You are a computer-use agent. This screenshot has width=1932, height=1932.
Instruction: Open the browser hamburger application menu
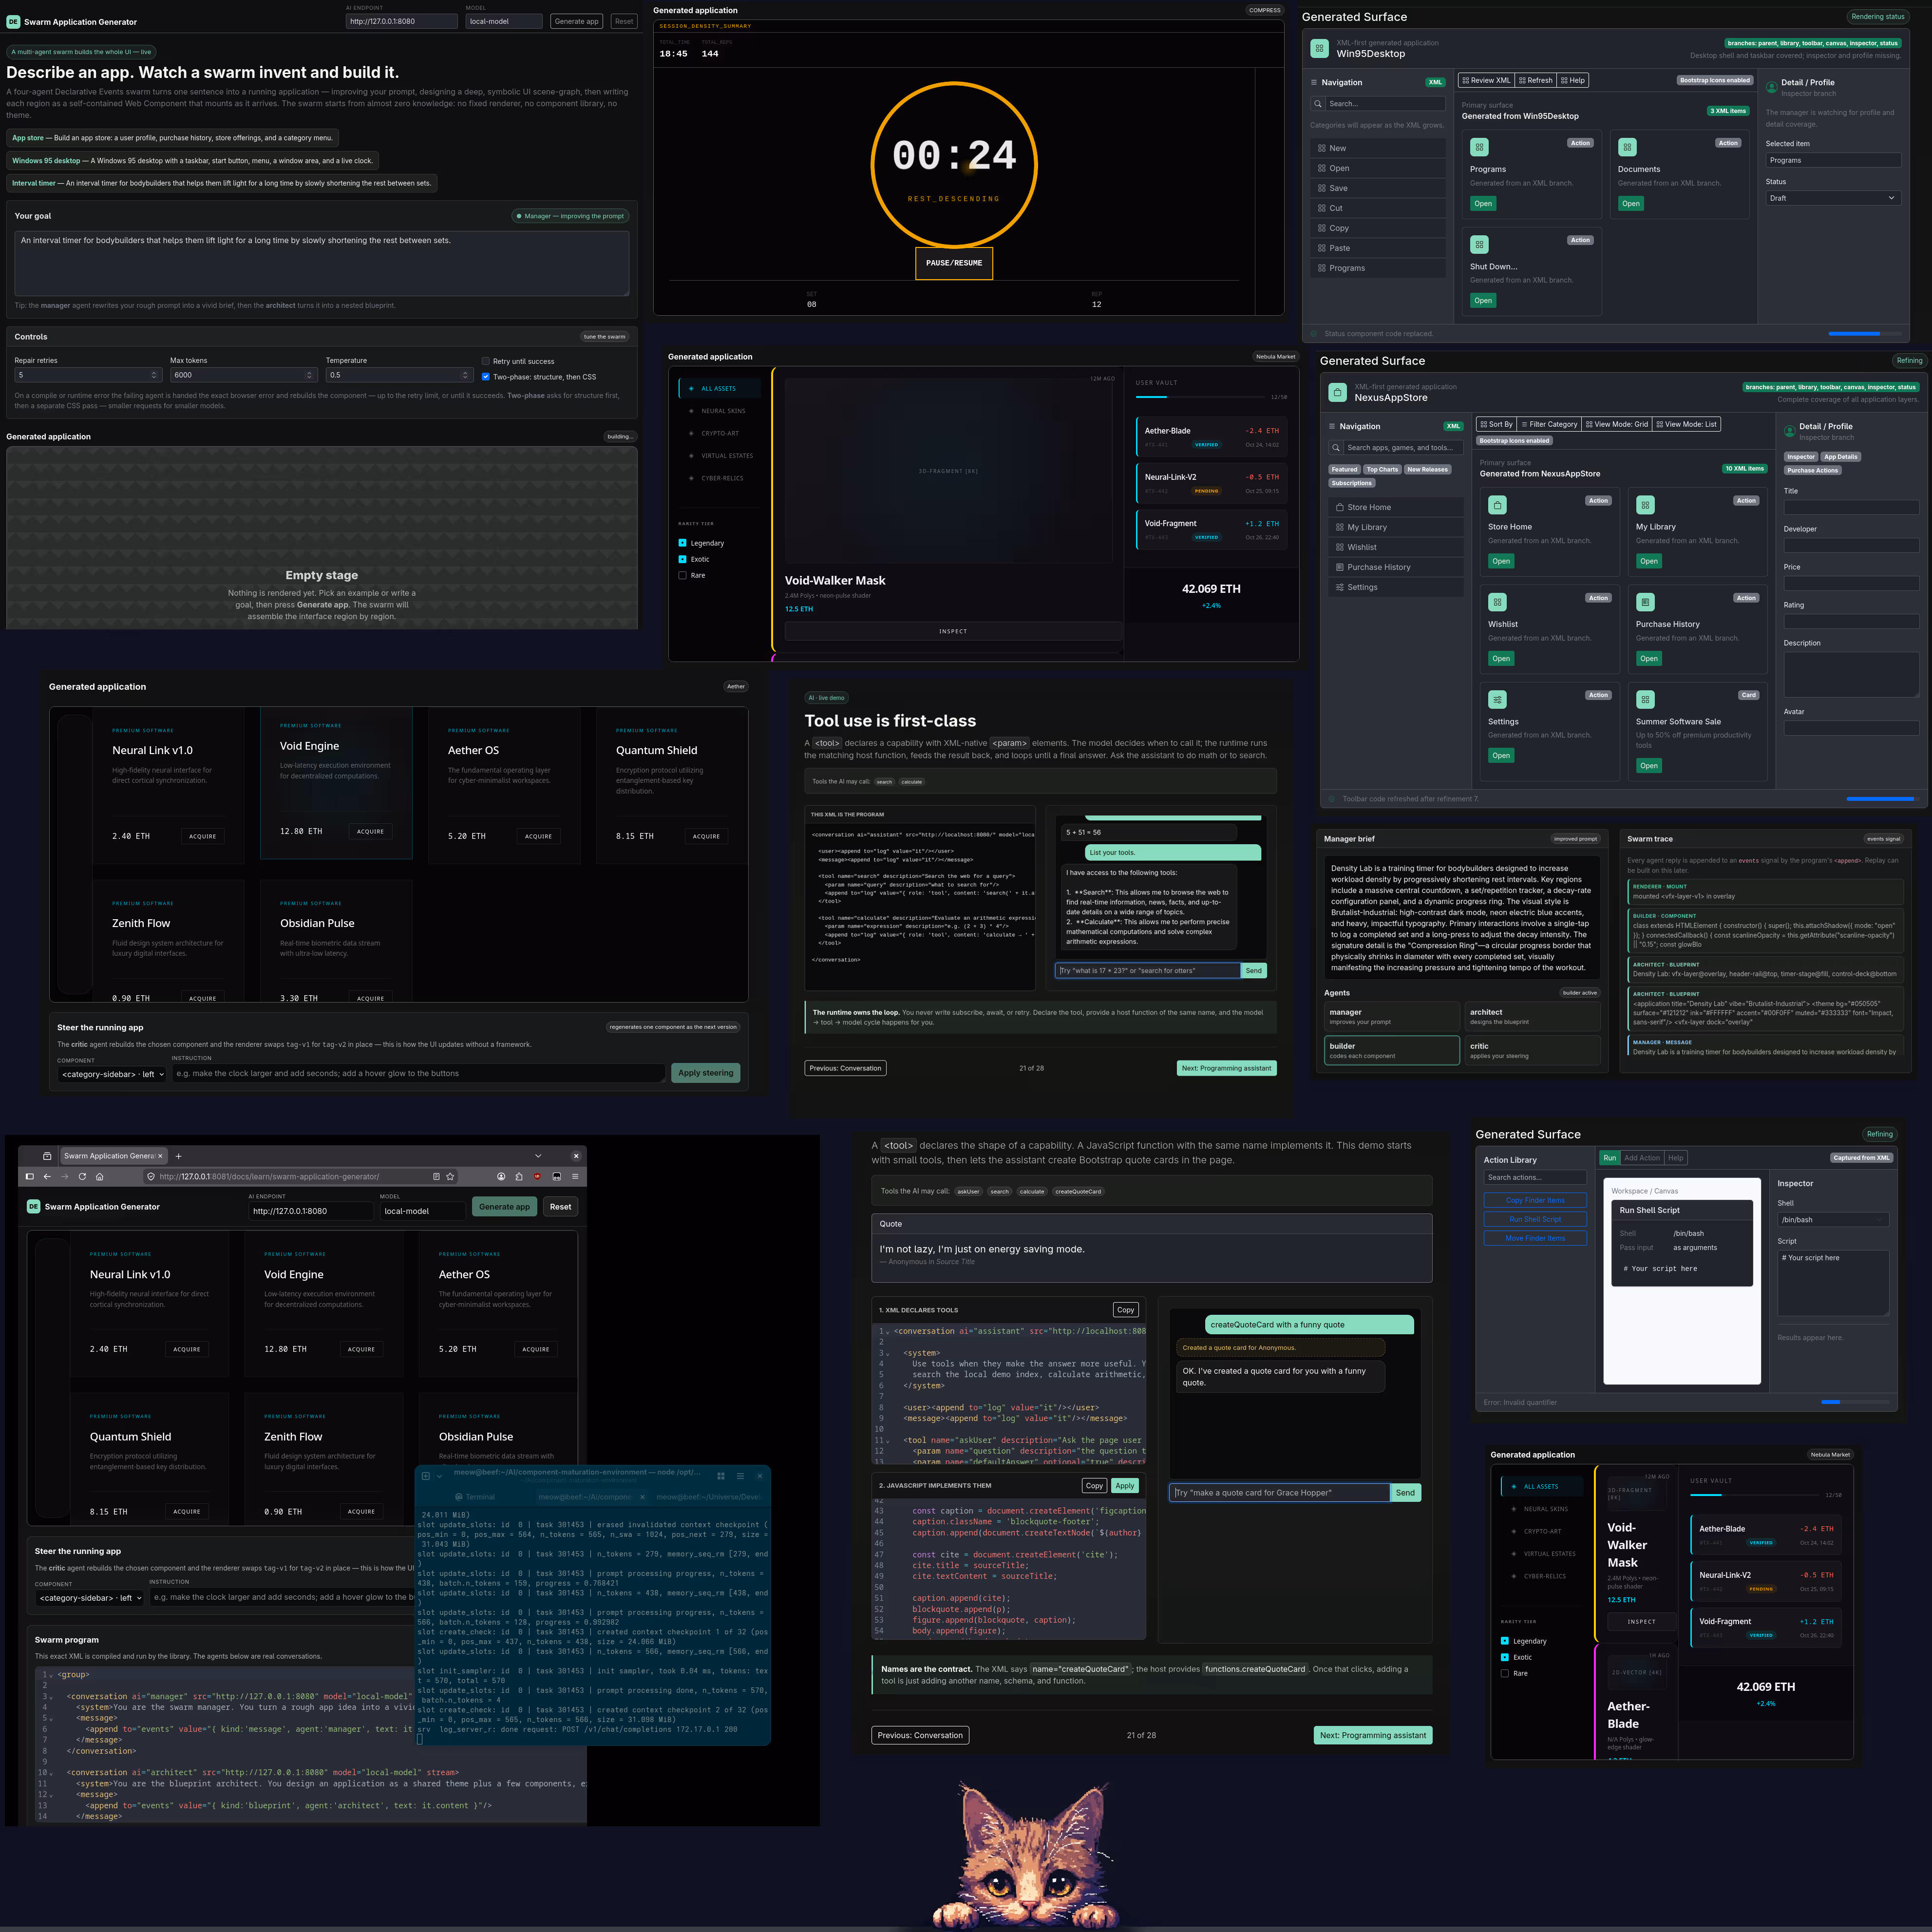coord(575,1176)
